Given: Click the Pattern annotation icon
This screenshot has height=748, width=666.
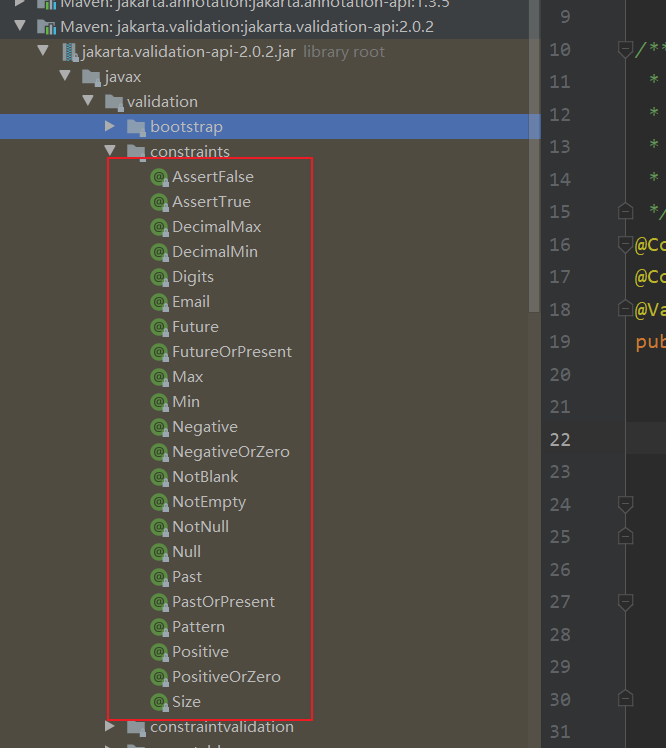Looking at the screenshot, I should click(x=159, y=627).
